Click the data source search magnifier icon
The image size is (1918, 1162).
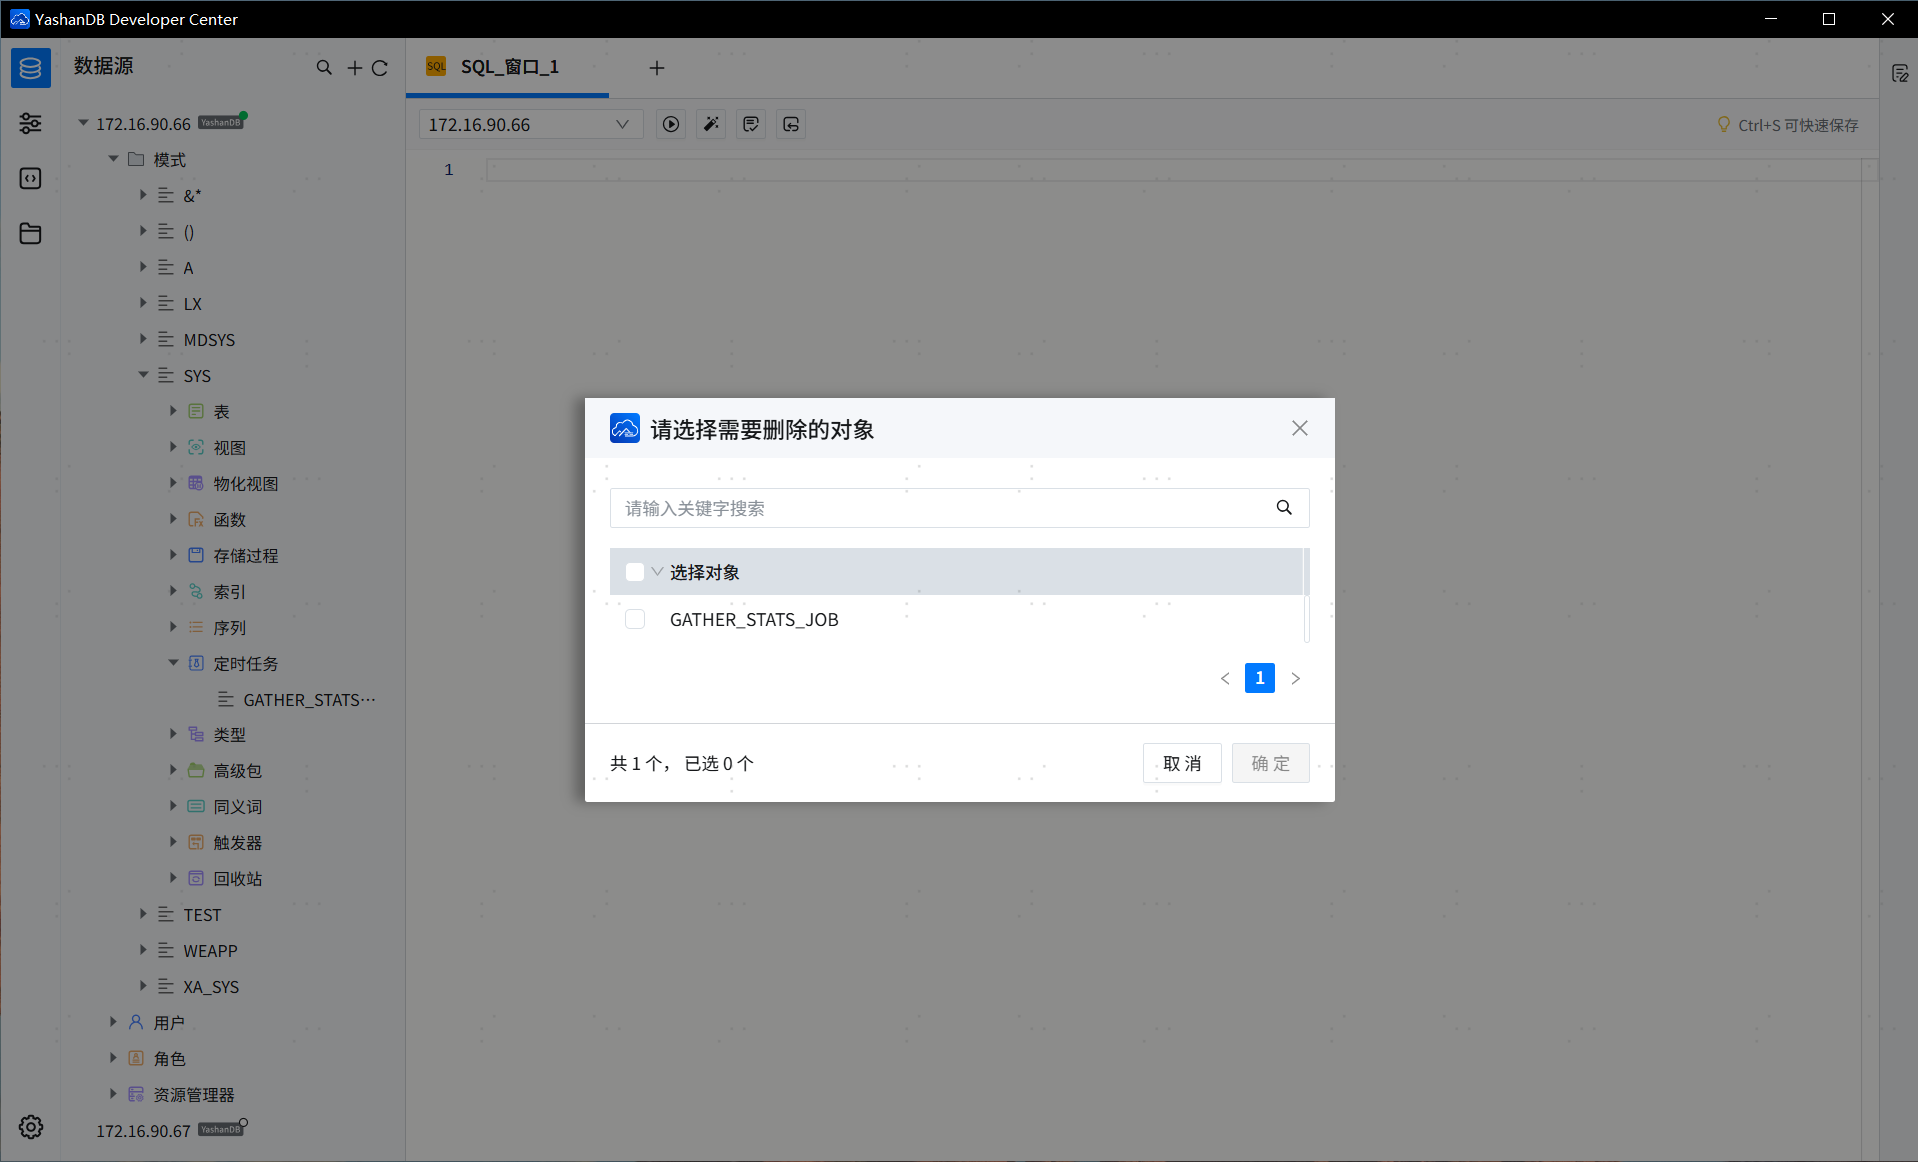pos(324,68)
